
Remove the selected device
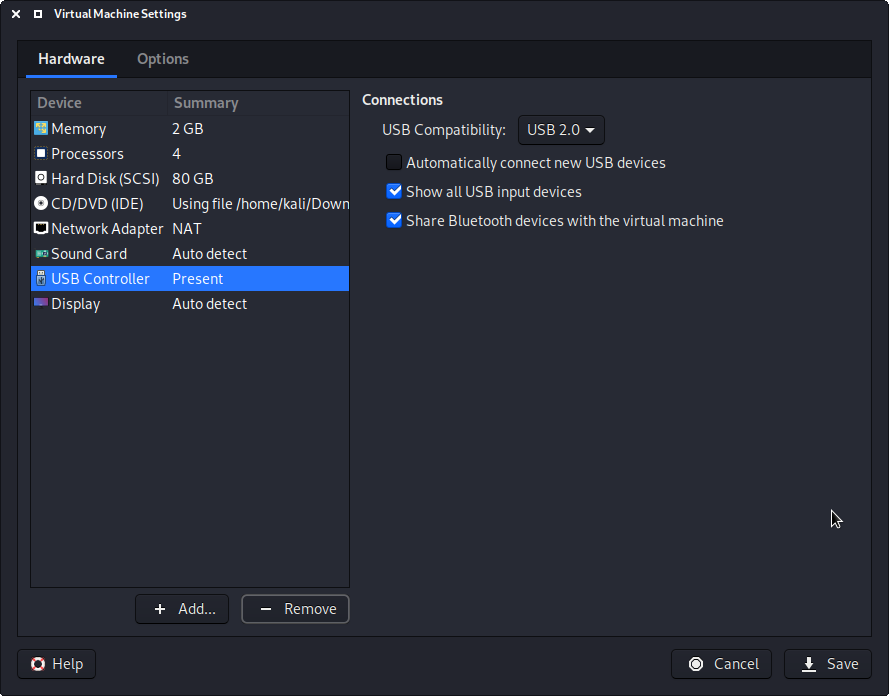pyautogui.click(x=296, y=609)
